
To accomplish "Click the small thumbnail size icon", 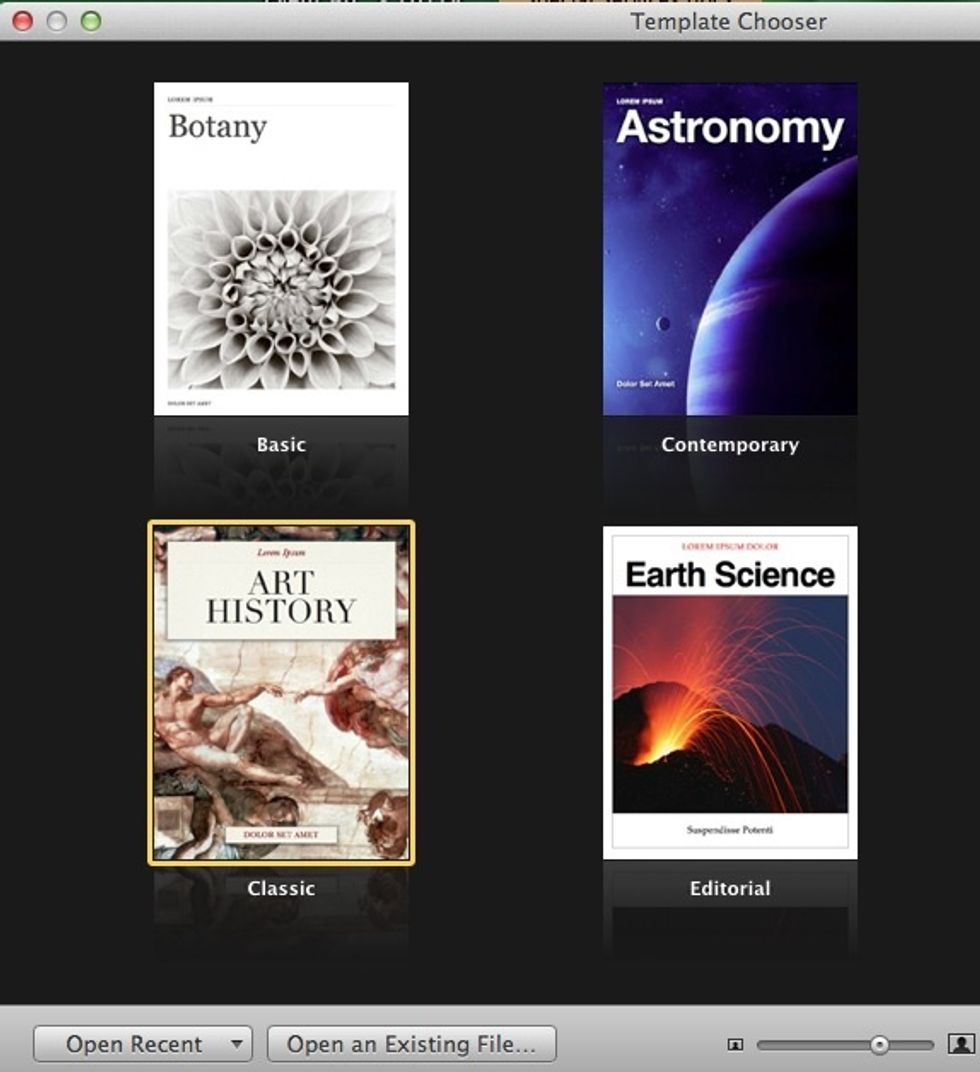I will tap(735, 1045).
